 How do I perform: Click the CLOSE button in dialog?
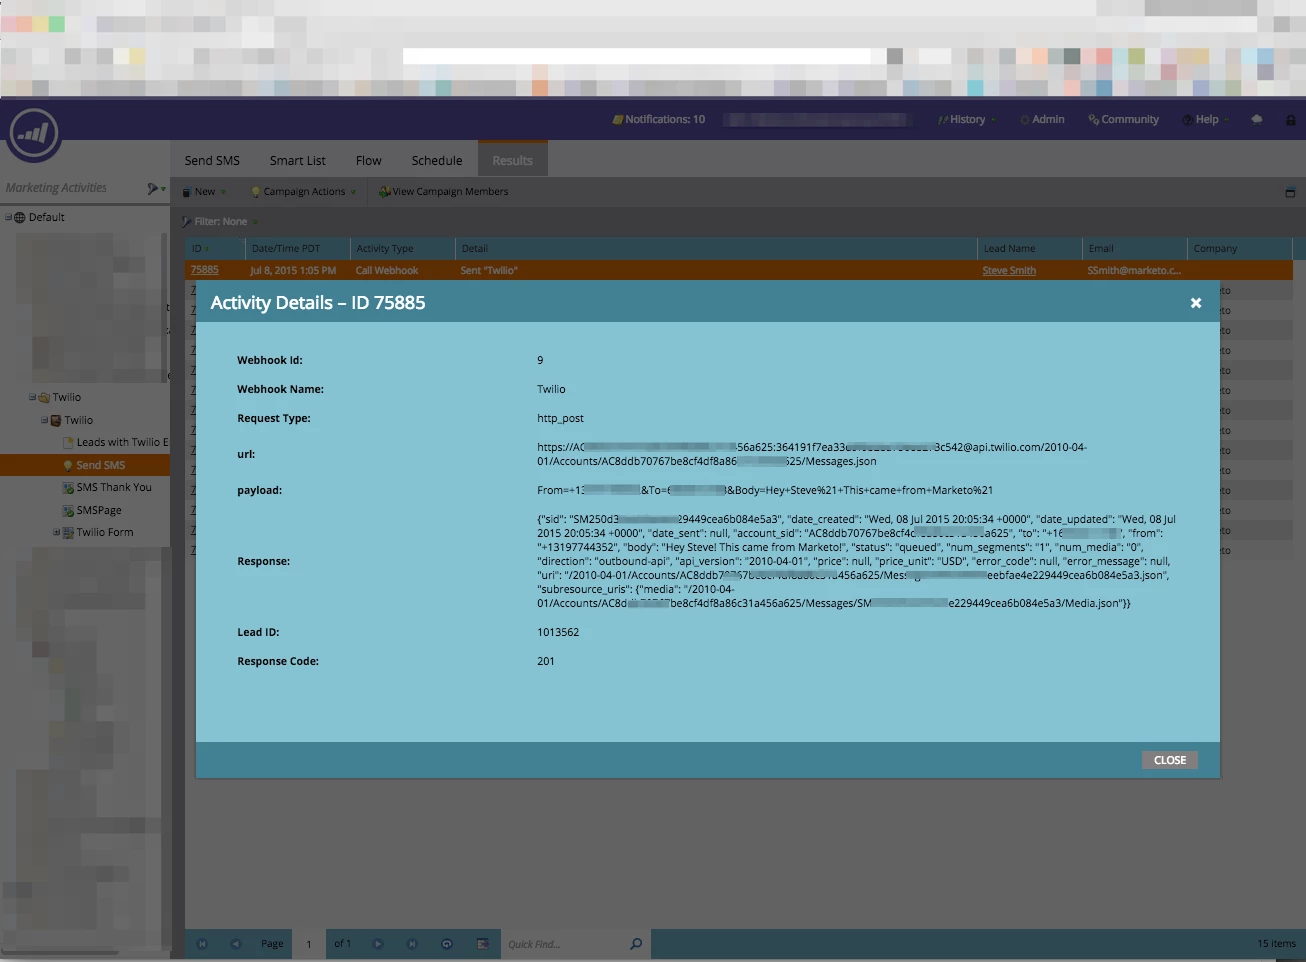[1170, 760]
